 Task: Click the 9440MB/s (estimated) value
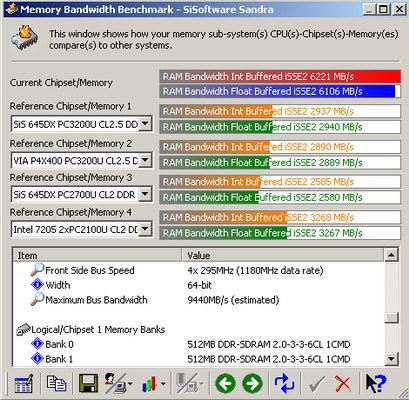click(x=233, y=300)
